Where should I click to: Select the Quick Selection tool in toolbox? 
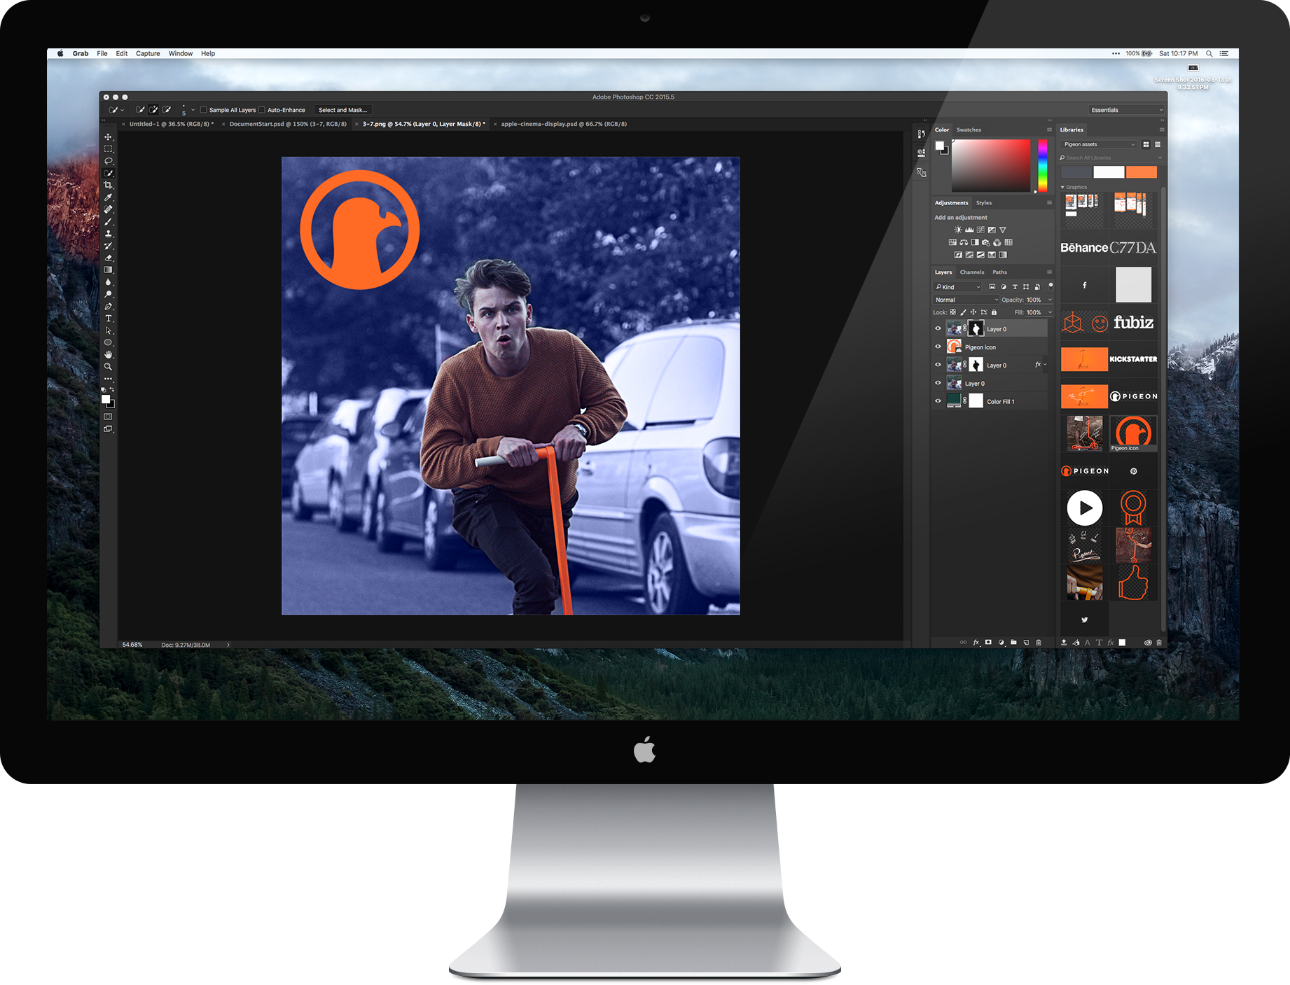click(108, 173)
